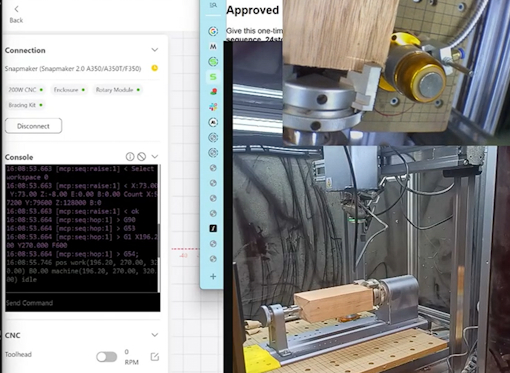Image resolution: width=510 pixels, height=373 pixels.
Task: Open the red and green icon in the sidebar
Action: (x=213, y=92)
